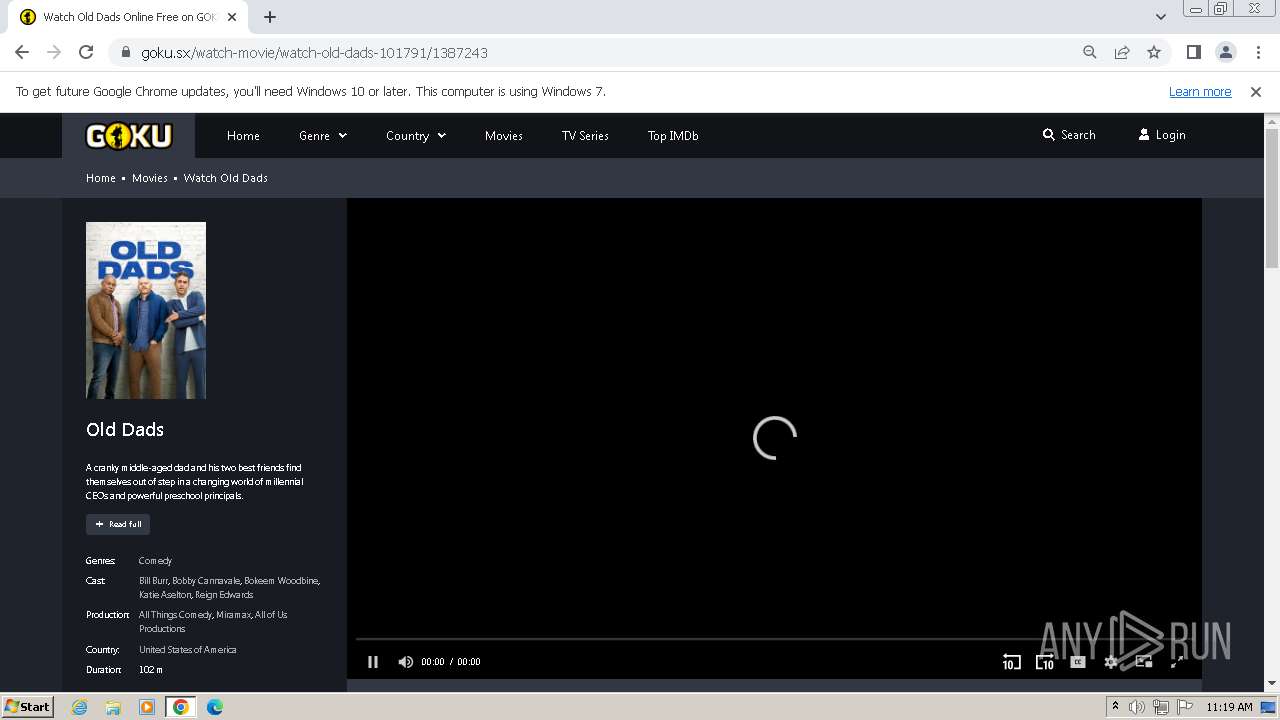This screenshot has width=1280, height=720.
Task: Open the Movies menu item
Action: [x=504, y=136]
